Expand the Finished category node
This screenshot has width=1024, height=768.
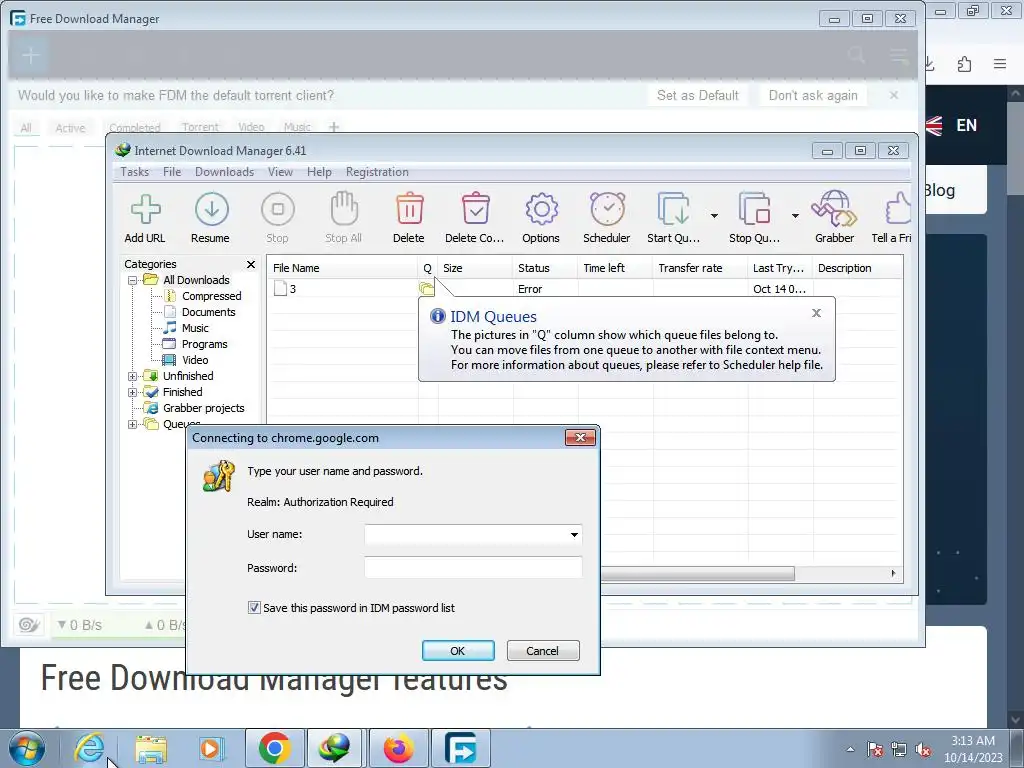(132, 392)
